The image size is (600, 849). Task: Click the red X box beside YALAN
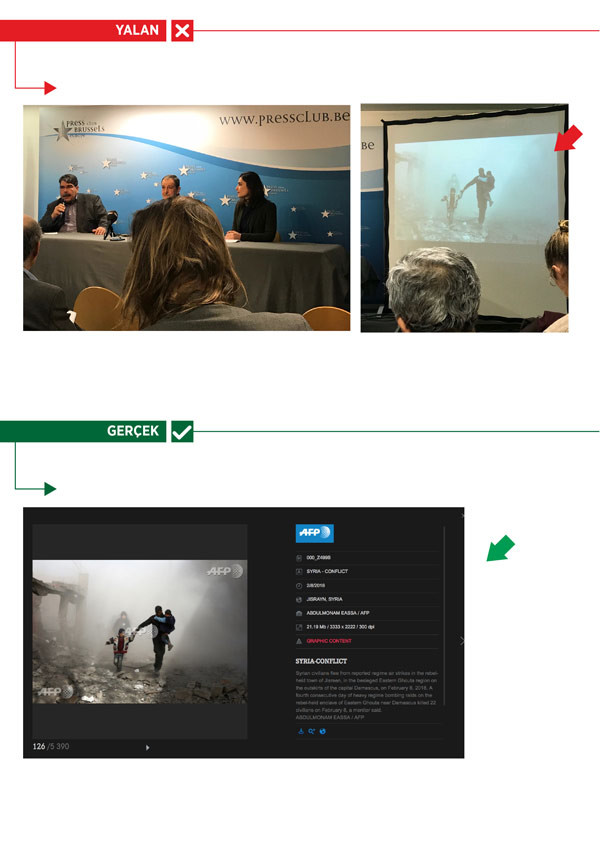pos(182,31)
